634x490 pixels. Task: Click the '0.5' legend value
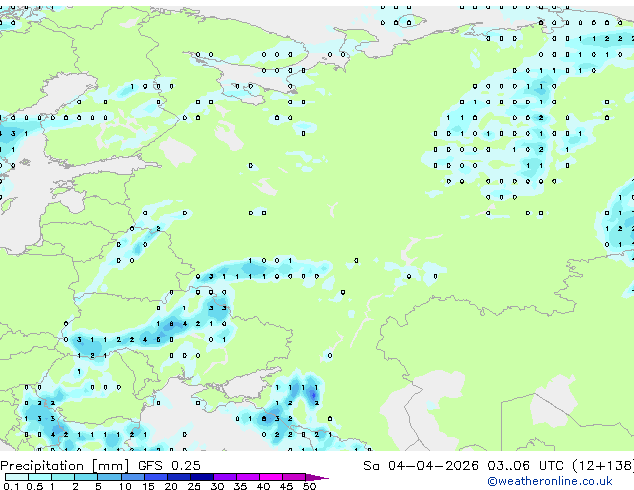34,486
